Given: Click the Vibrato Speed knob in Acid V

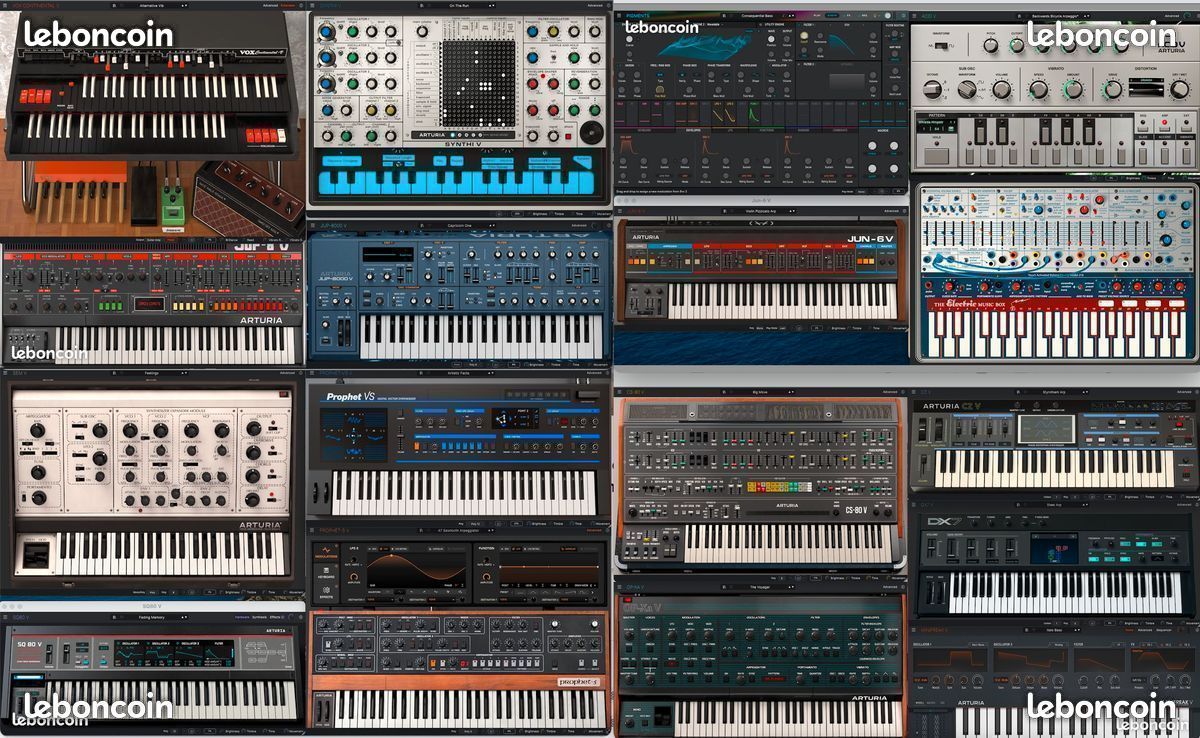Looking at the screenshot, I should coord(1038,89).
